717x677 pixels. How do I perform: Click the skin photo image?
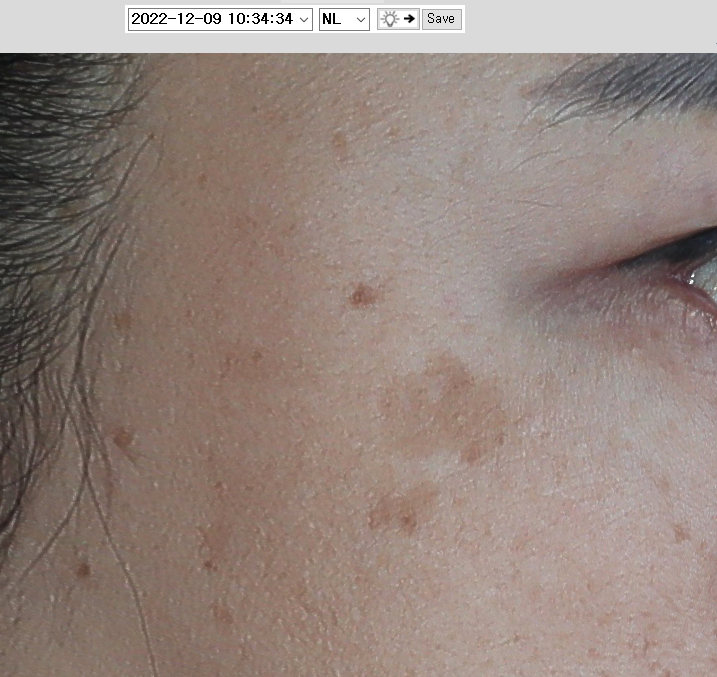pyautogui.click(x=358, y=365)
